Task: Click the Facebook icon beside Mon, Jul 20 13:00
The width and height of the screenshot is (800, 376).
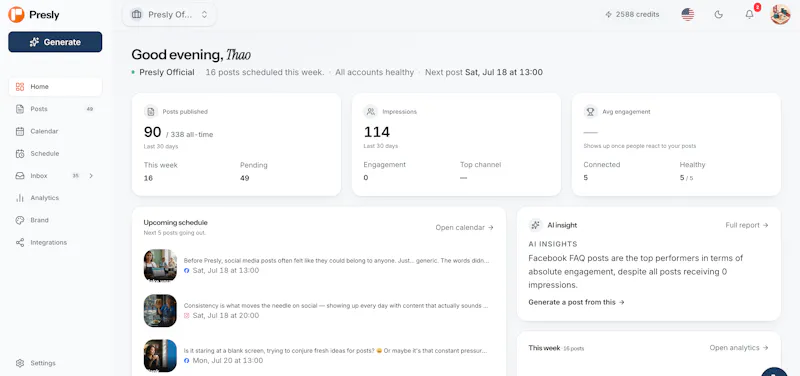Action: coord(187,361)
